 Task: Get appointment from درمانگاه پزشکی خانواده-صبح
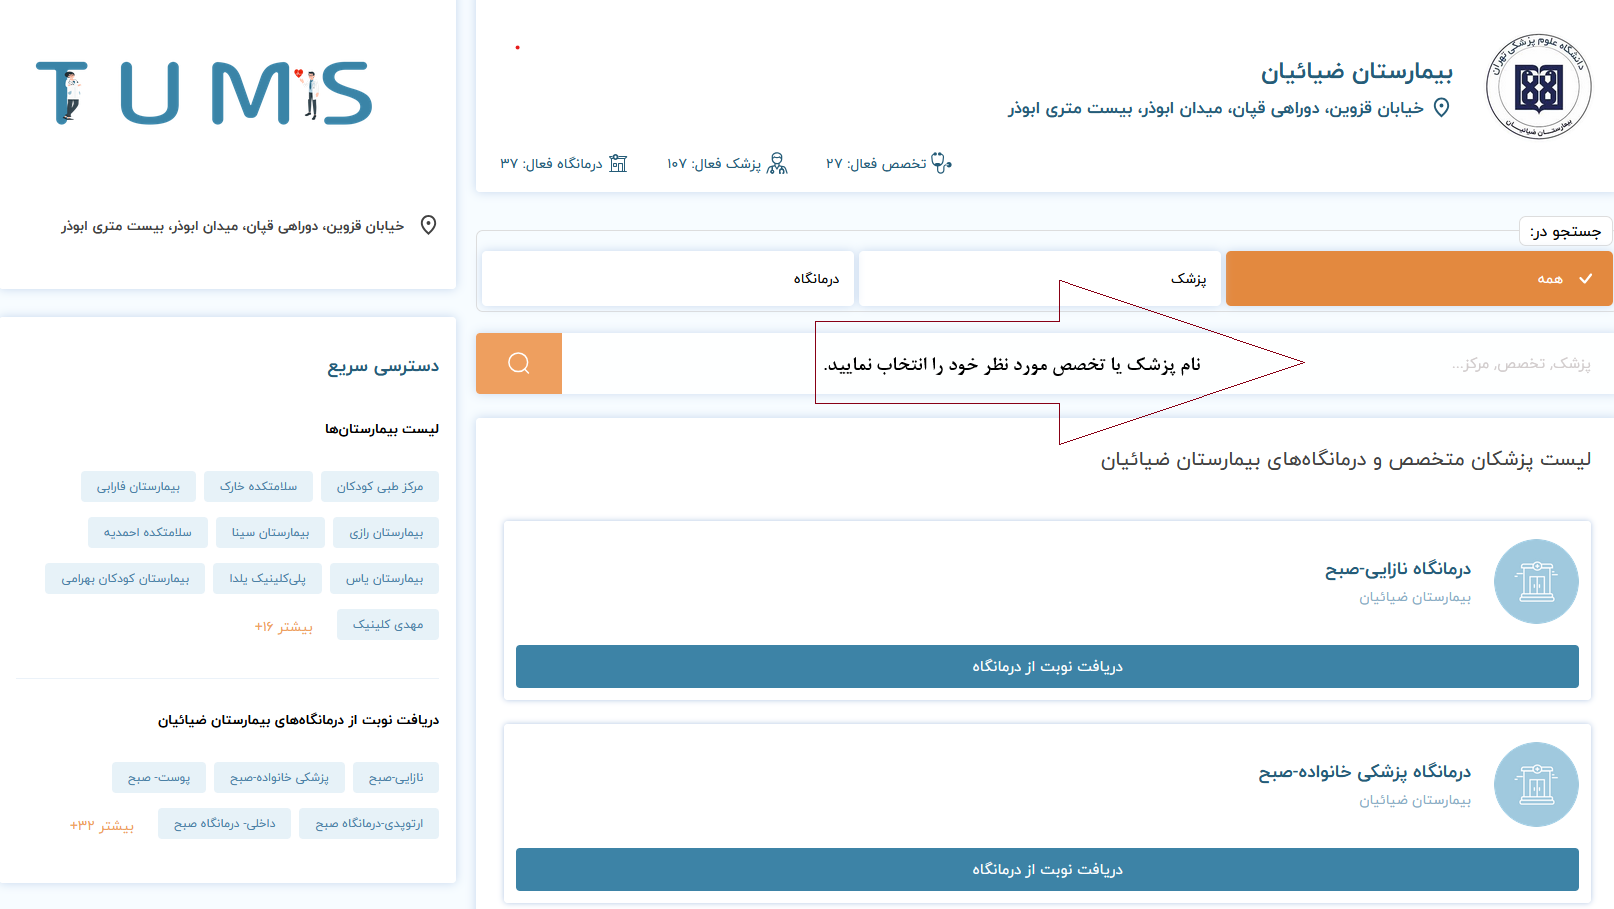(x=1047, y=870)
